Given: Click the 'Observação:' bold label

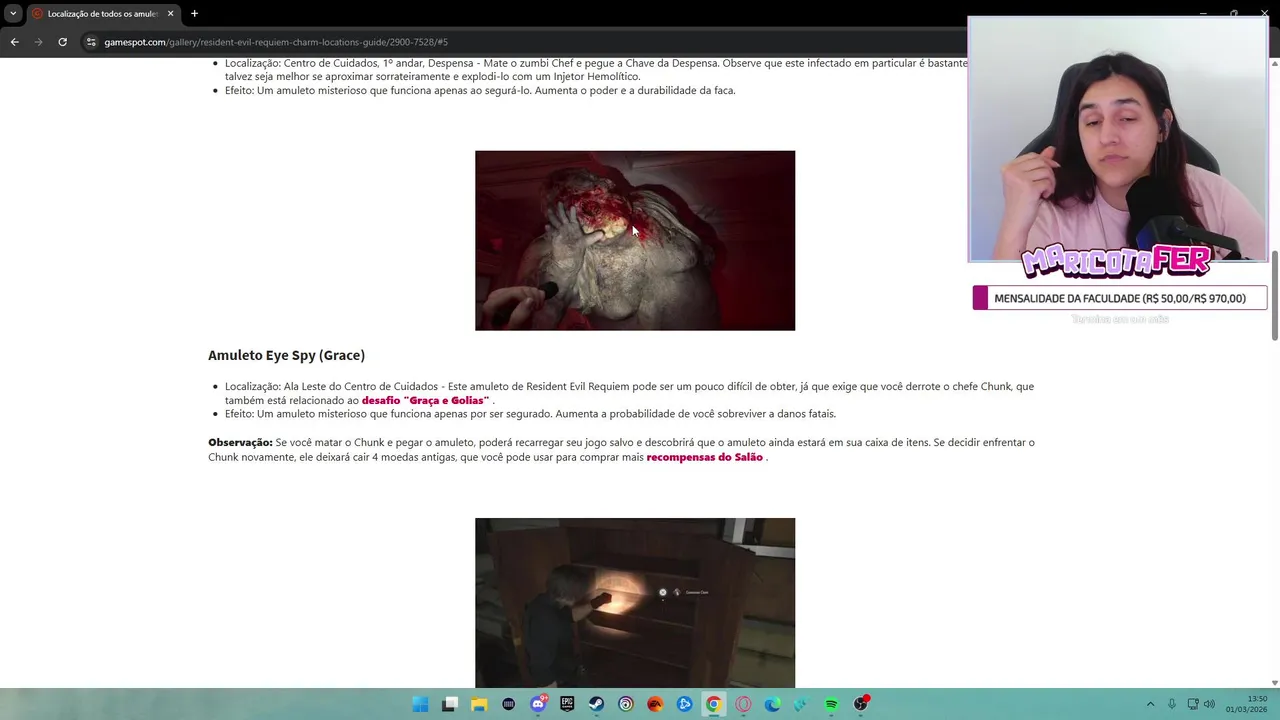Looking at the screenshot, I should 240,442.
